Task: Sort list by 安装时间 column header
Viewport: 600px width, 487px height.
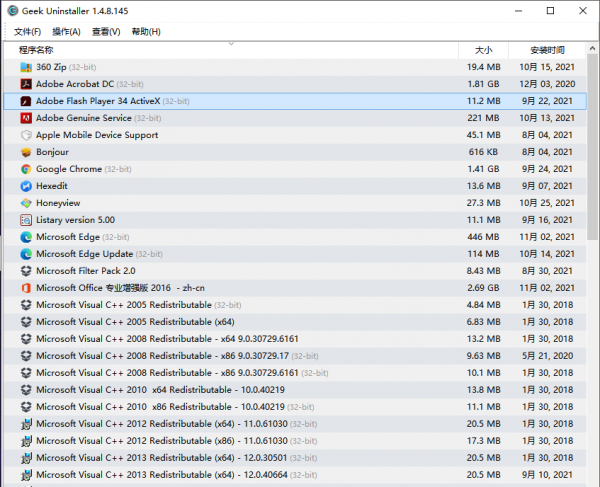Action: click(x=547, y=49)
